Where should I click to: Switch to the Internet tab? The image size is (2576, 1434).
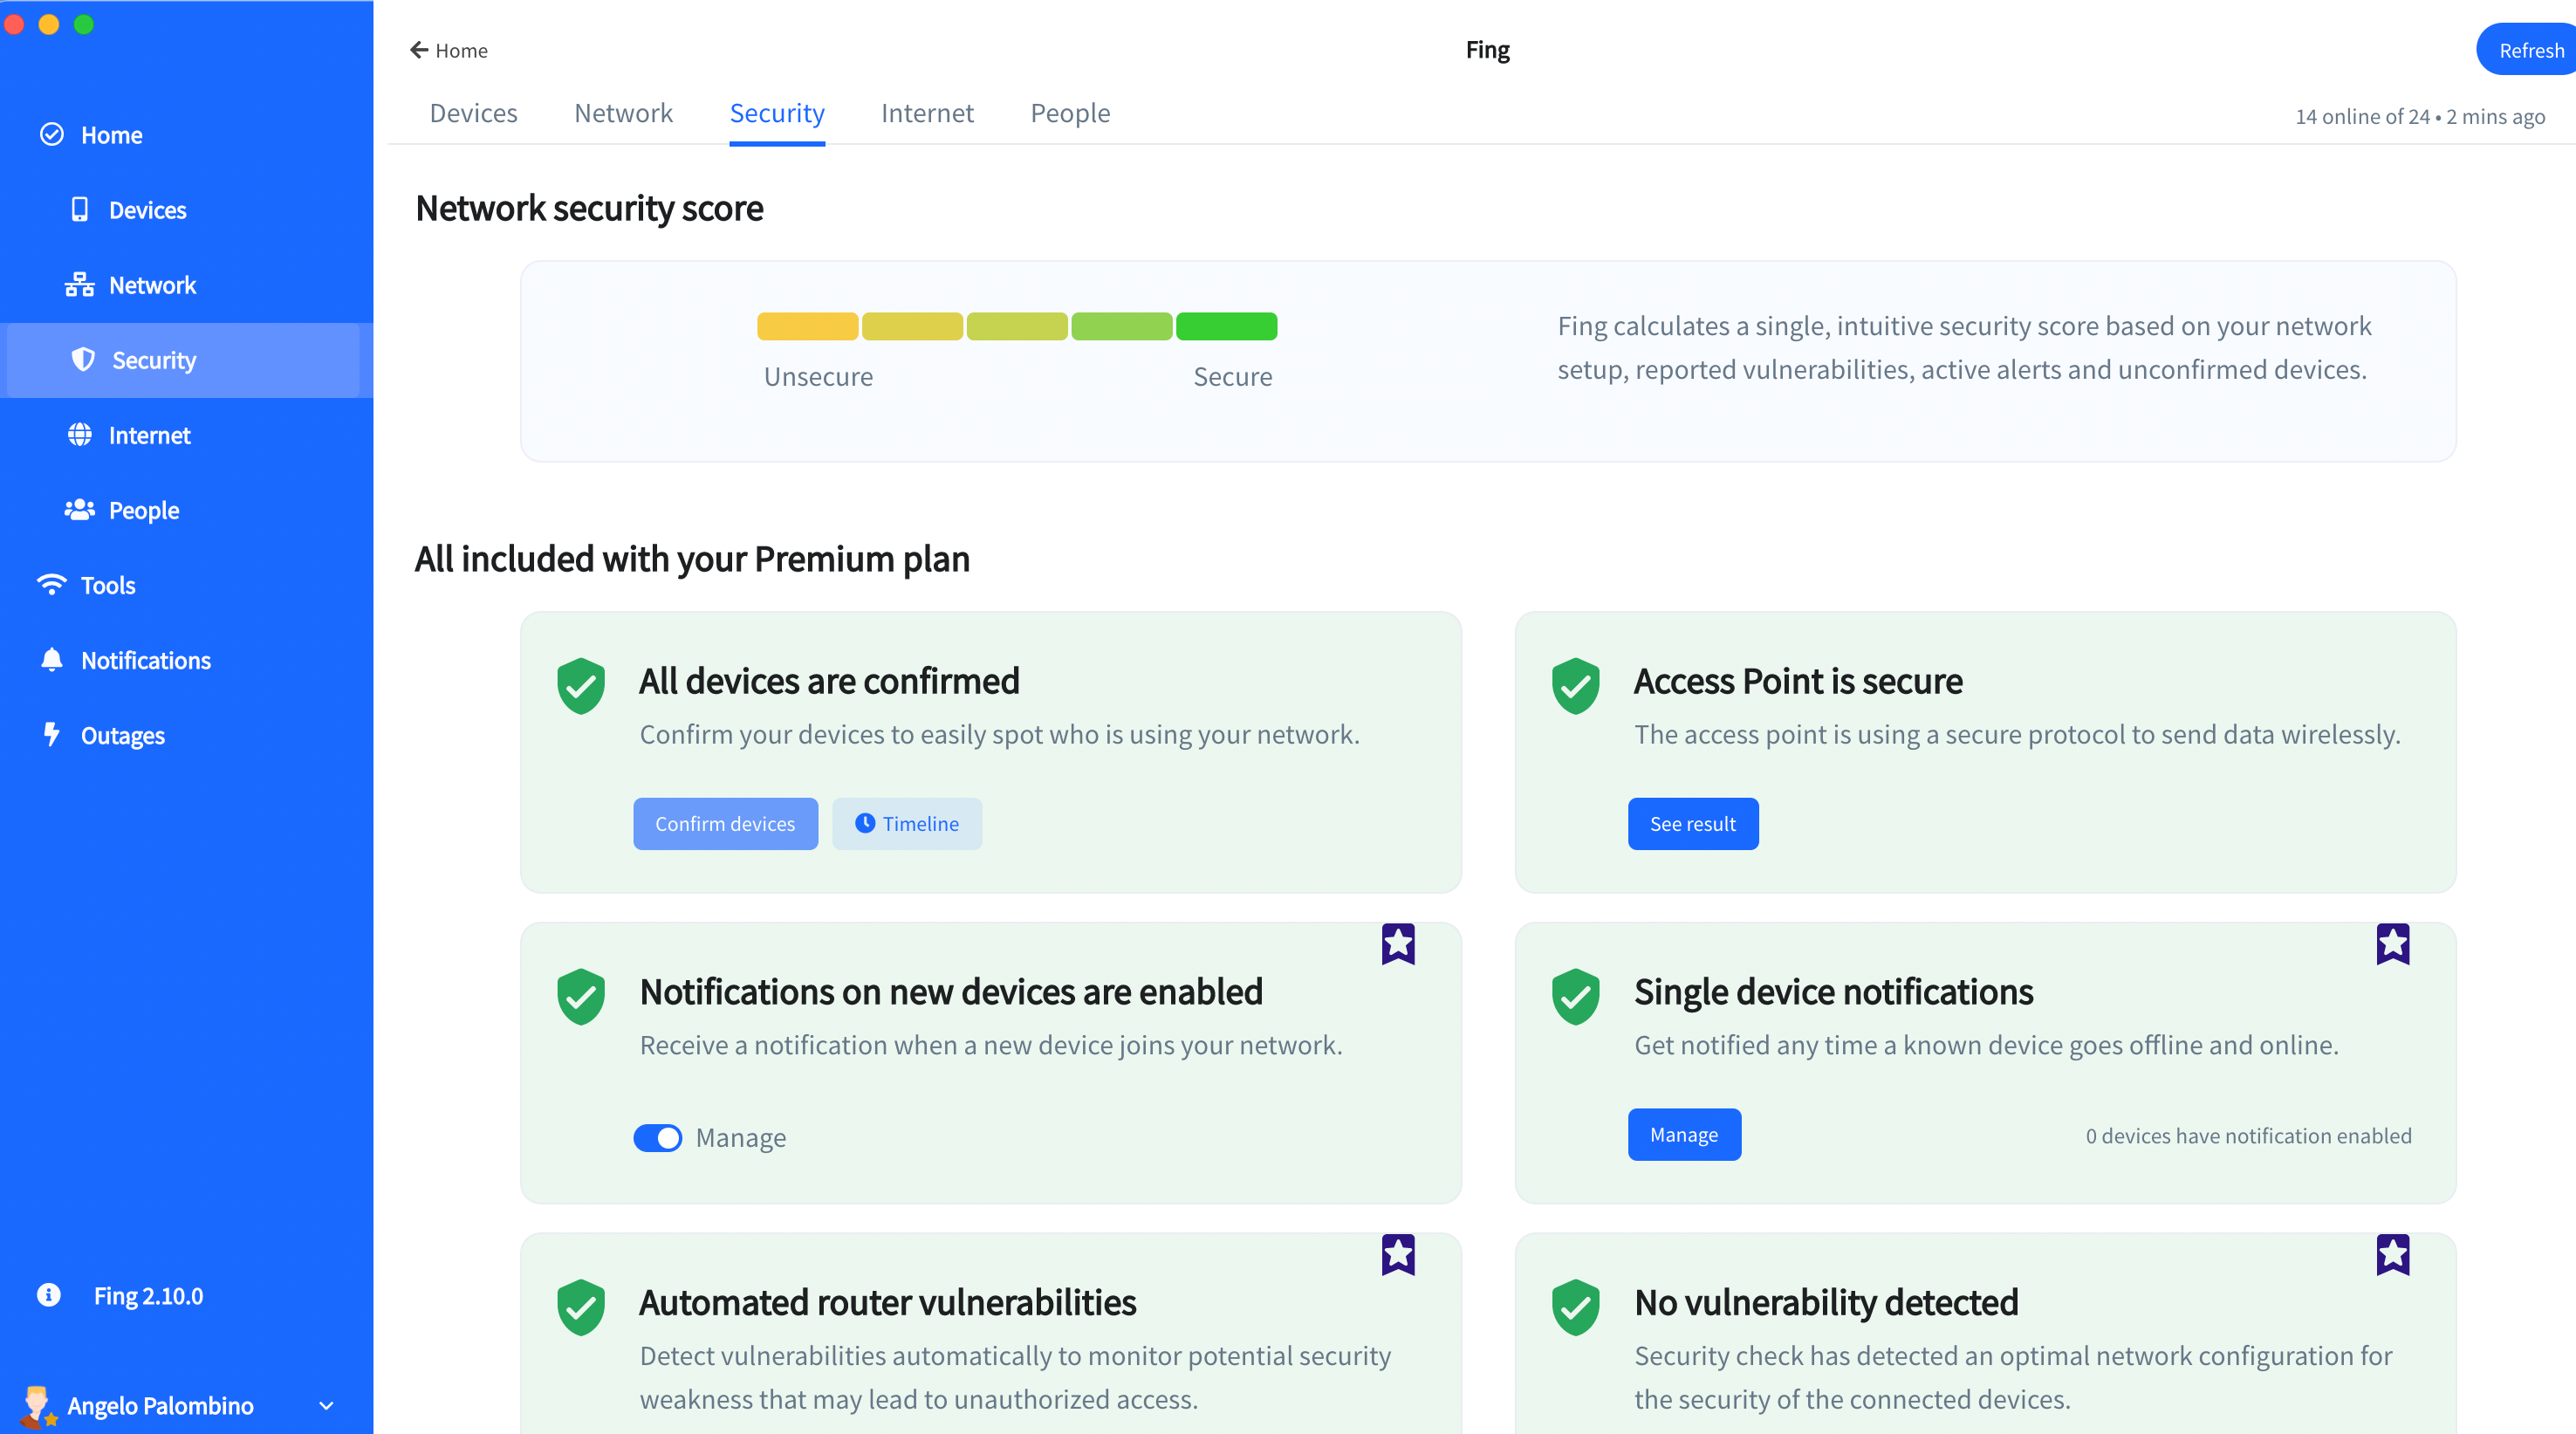927,113
